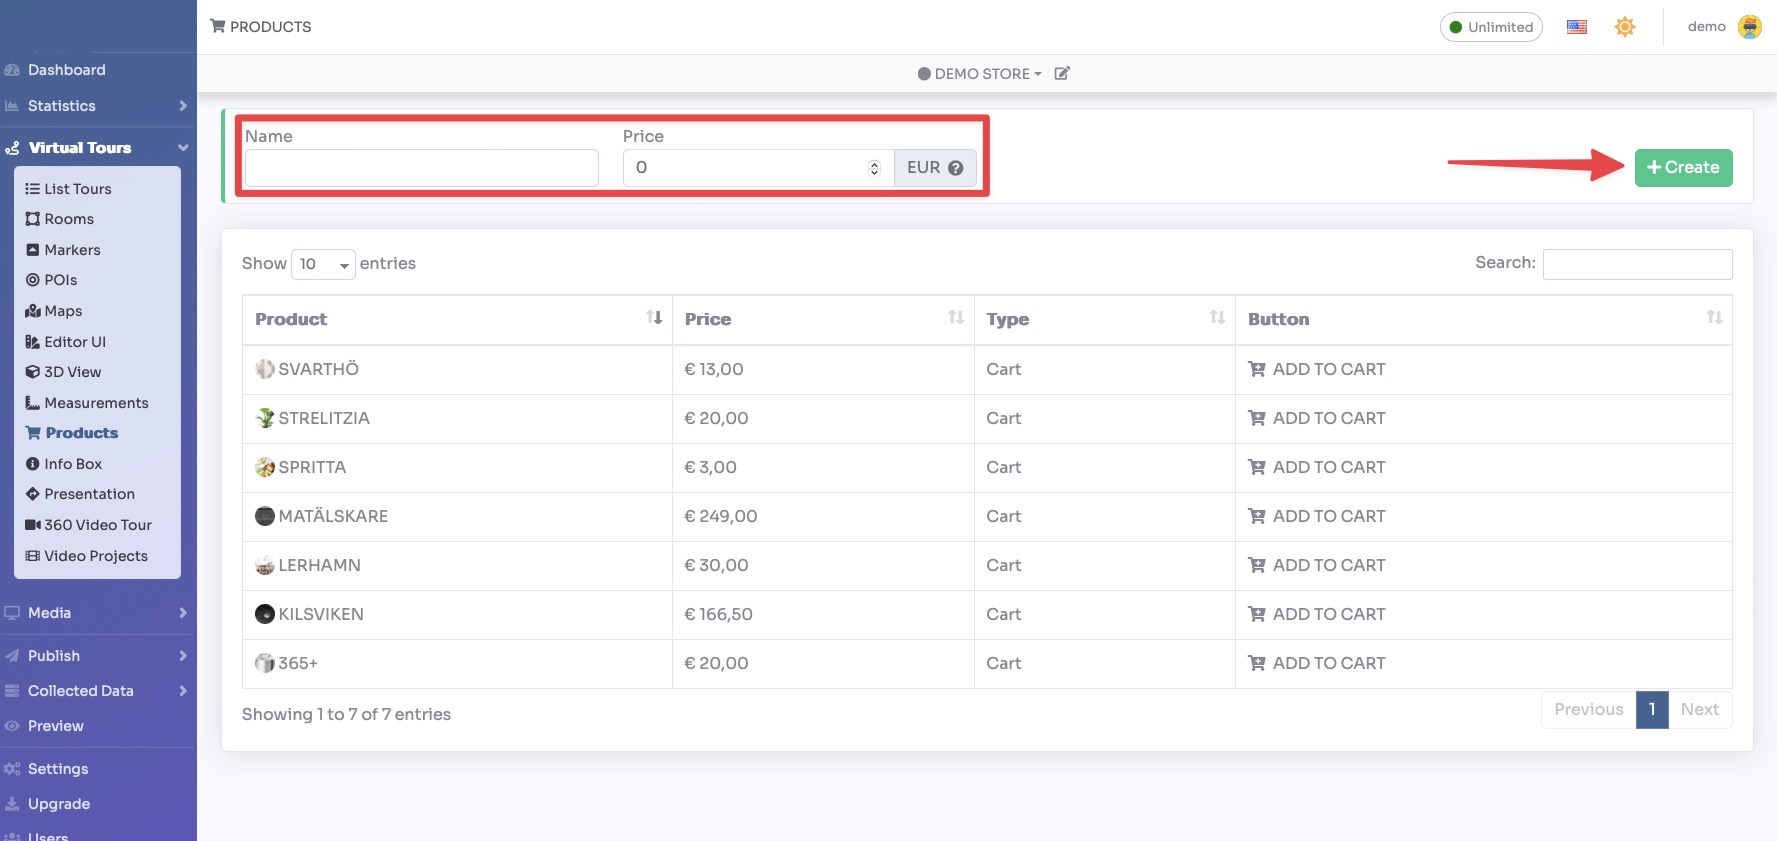Collapse the Virtual Tours section chevron
Screen dimensions: 1777x841
point(183,148)
